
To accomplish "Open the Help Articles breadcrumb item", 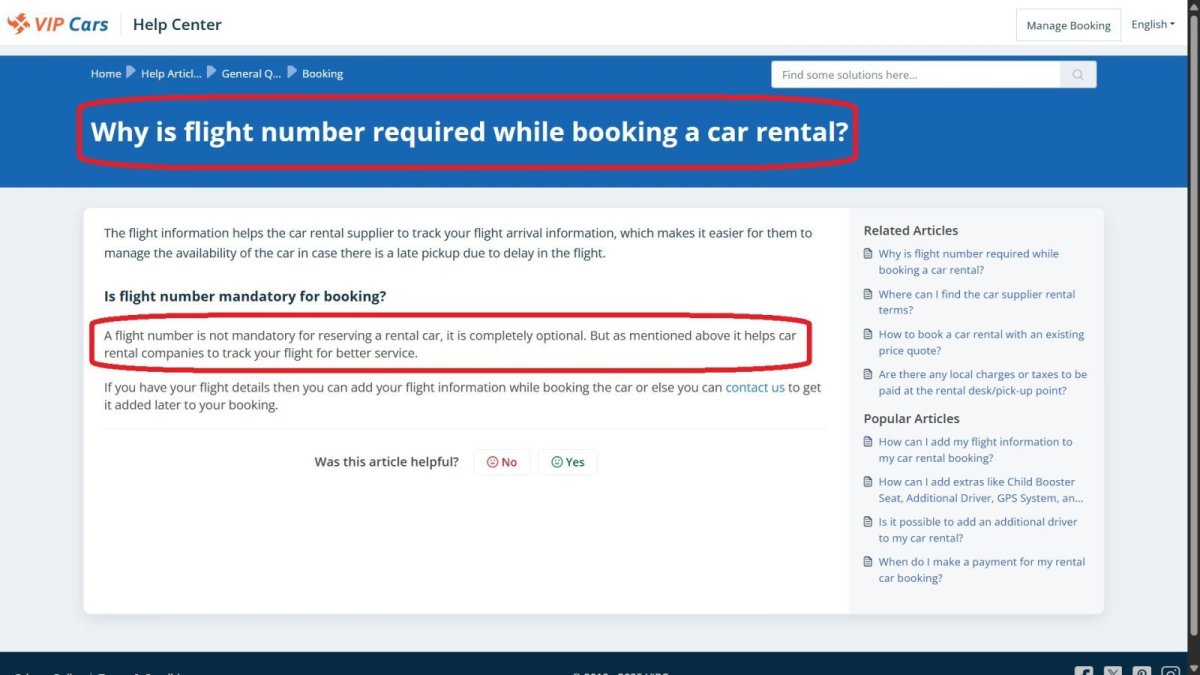I will click(171, 74).
